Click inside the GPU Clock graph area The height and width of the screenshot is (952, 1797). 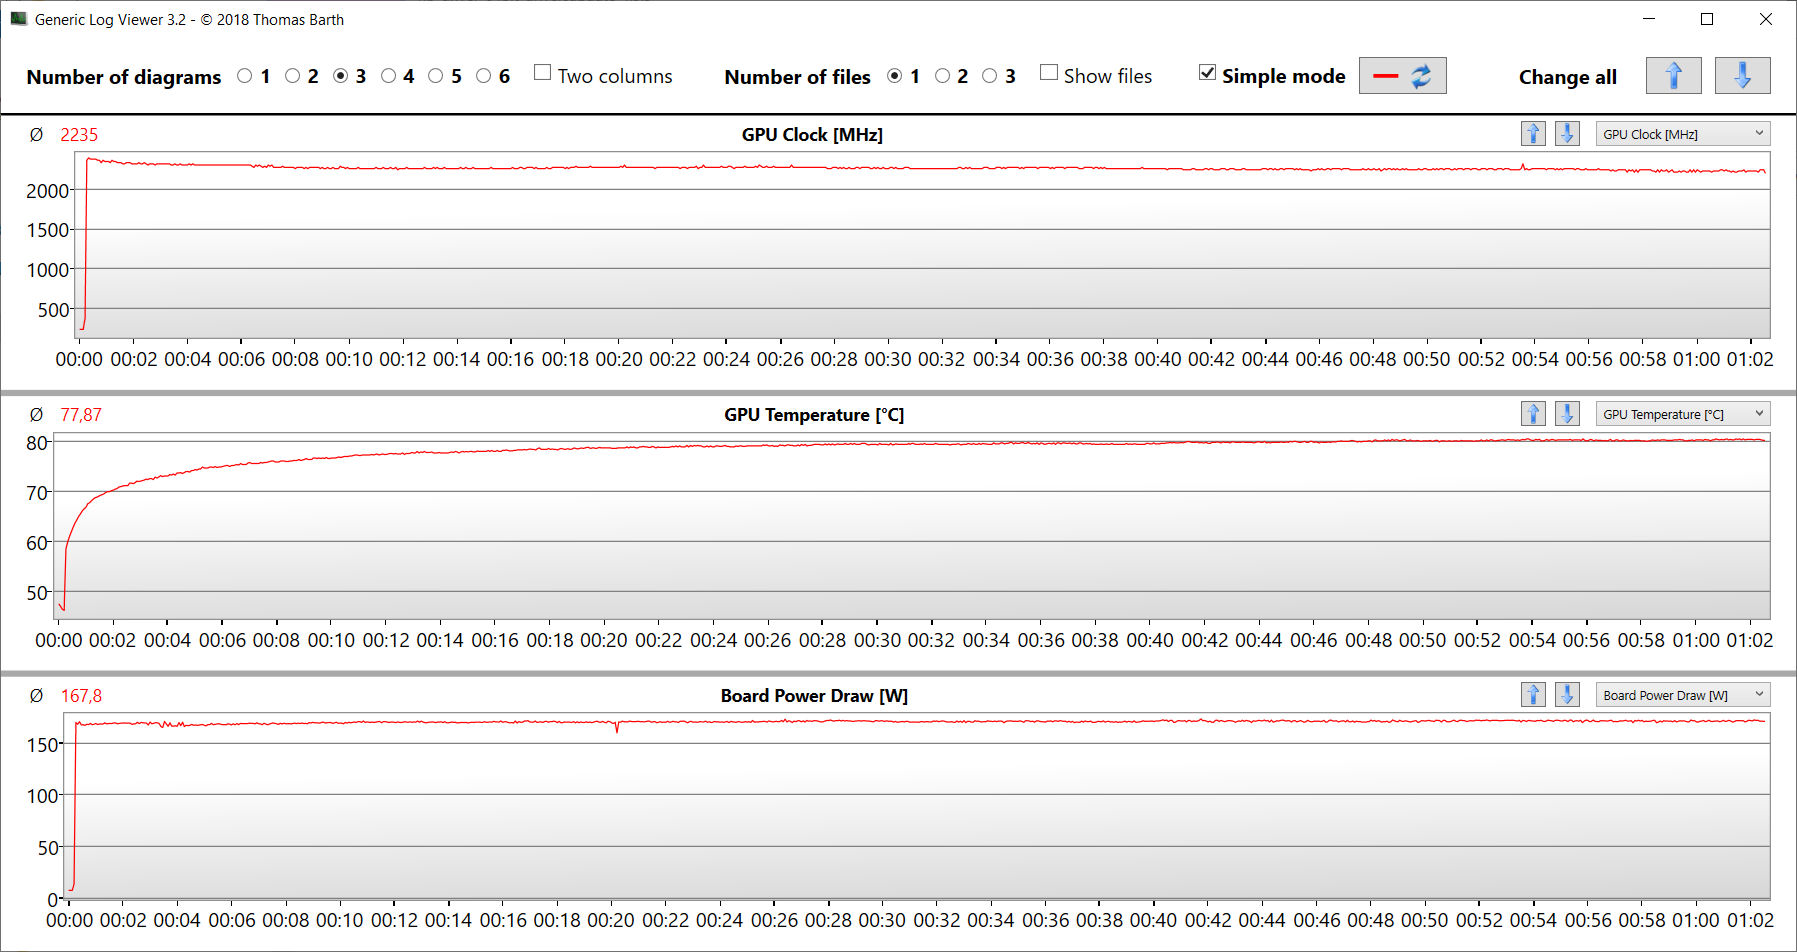tap(920, 245)
